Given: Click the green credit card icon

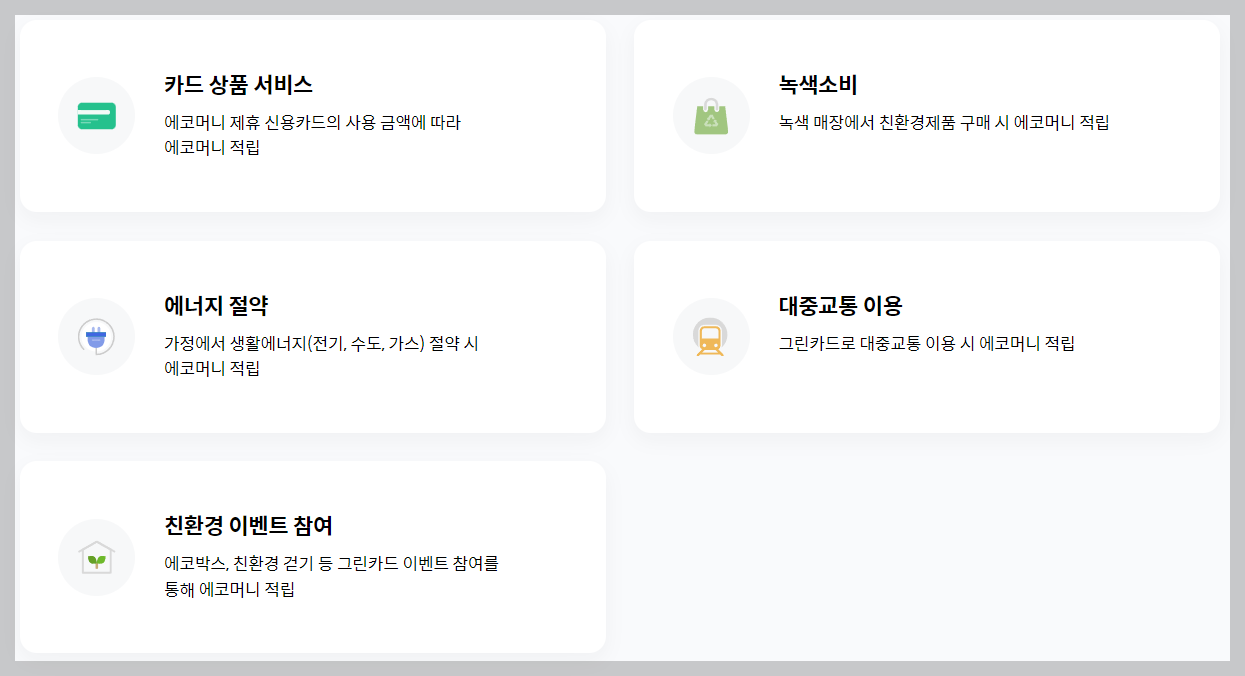Looking at the screenshot, I should click(96, 114).
